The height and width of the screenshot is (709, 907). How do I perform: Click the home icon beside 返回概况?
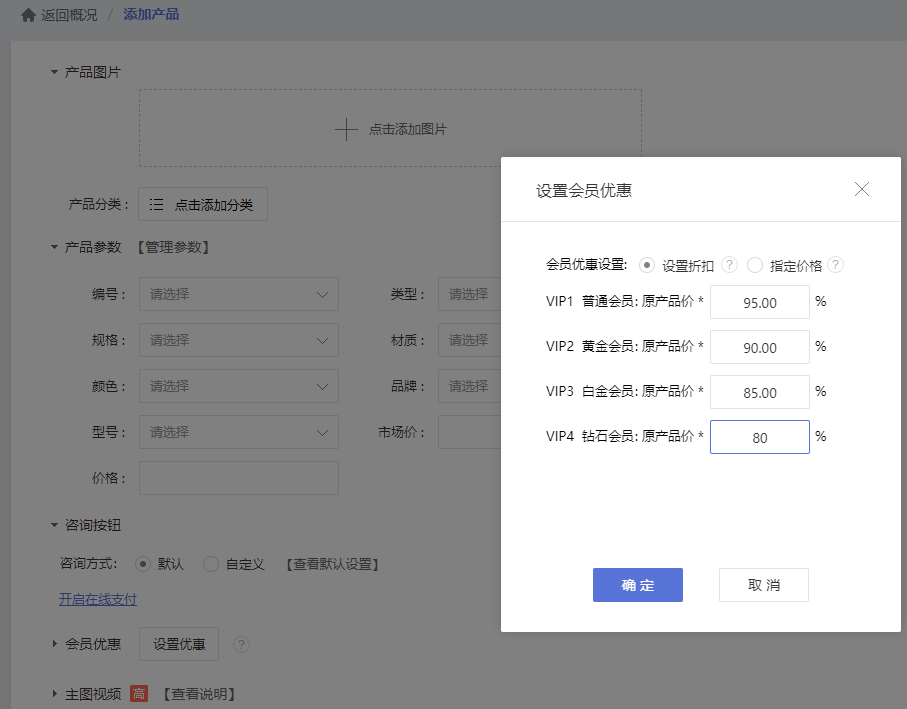point(28,15)
